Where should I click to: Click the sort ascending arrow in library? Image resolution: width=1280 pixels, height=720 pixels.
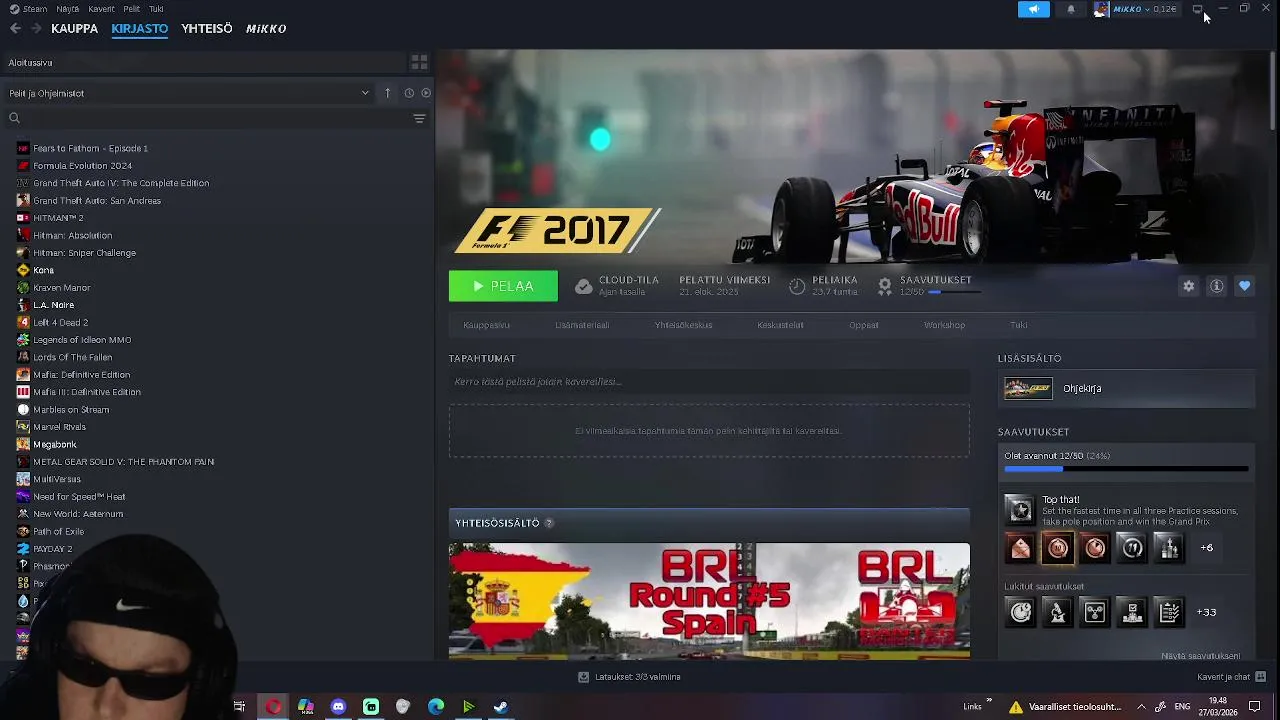coord(388,93)
